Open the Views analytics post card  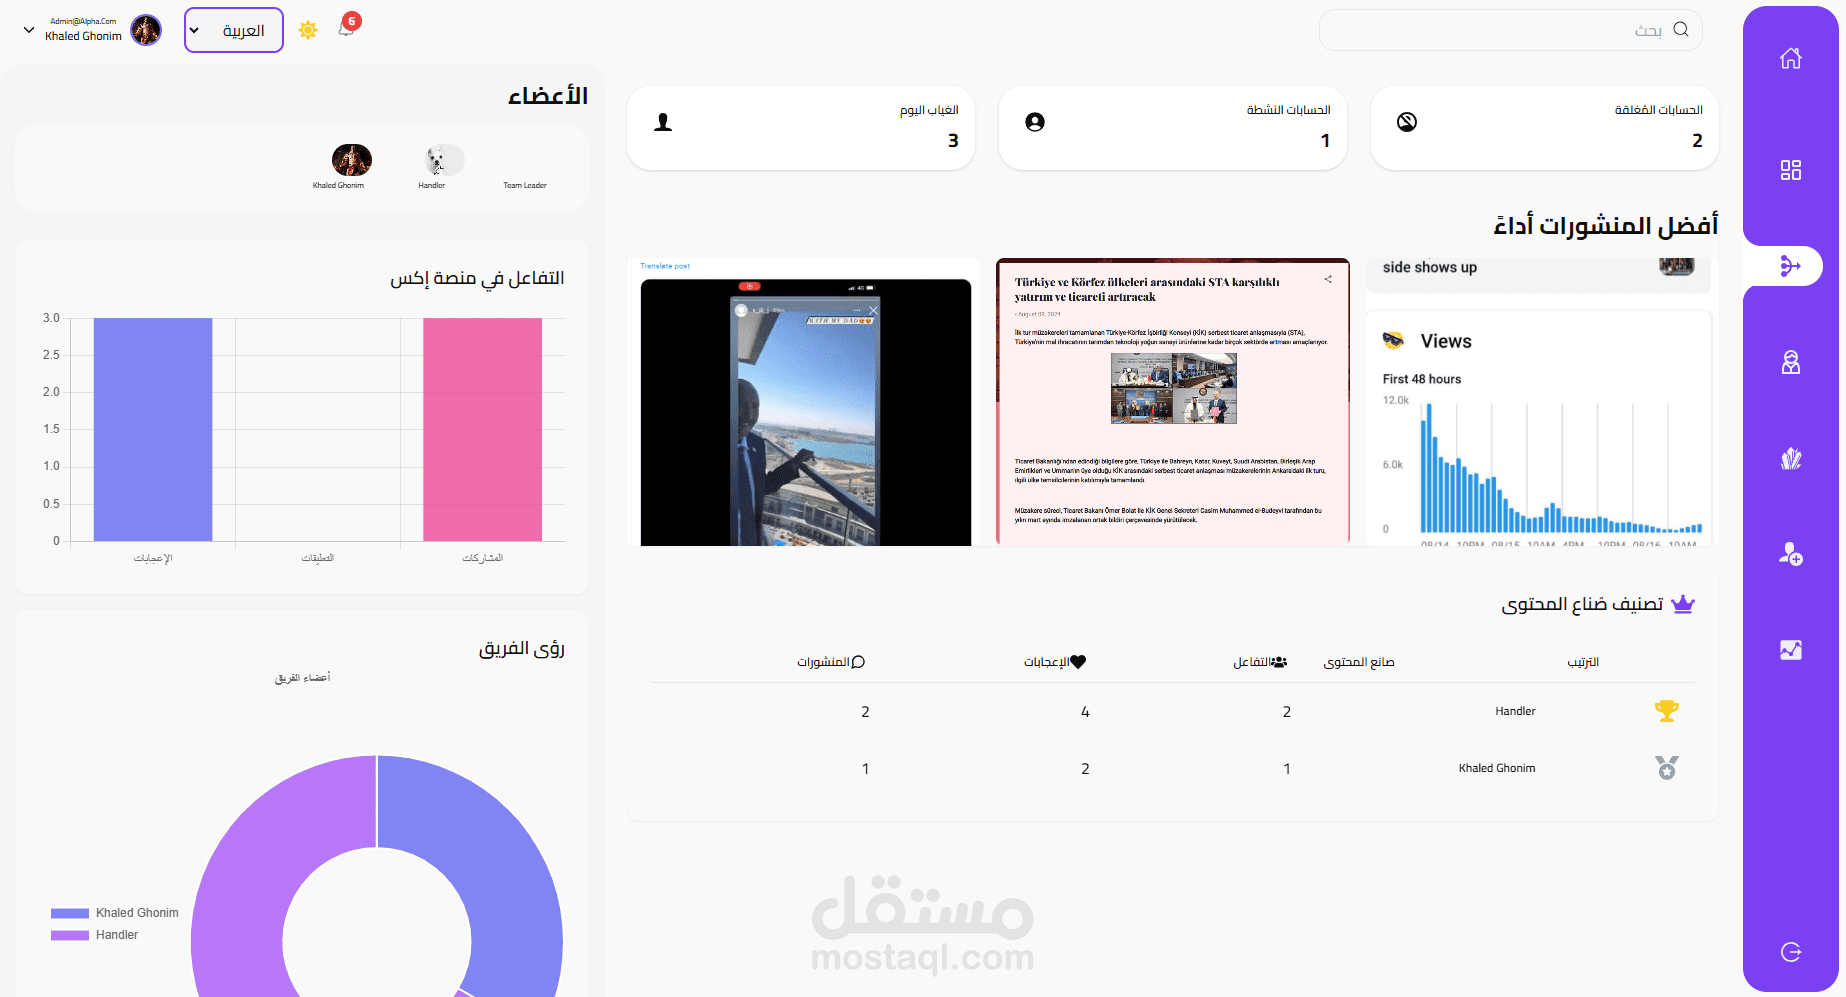pos(1539,428)
